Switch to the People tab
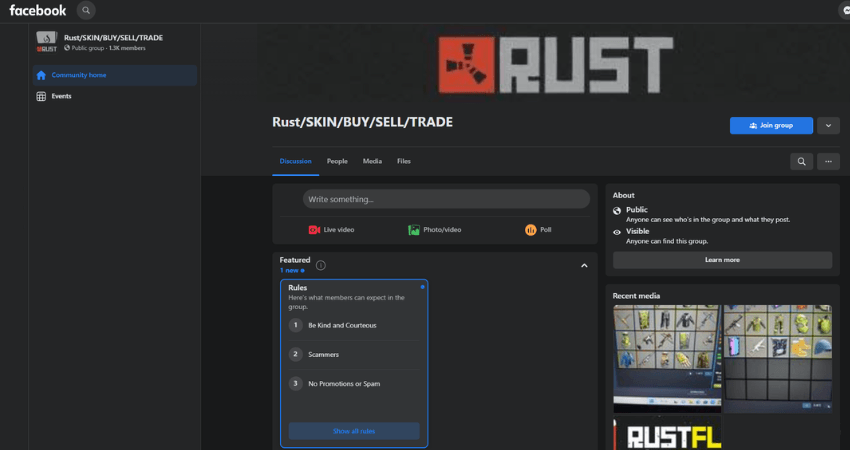Viewport: 850px width, 450px height. click(x=337, y=161)
